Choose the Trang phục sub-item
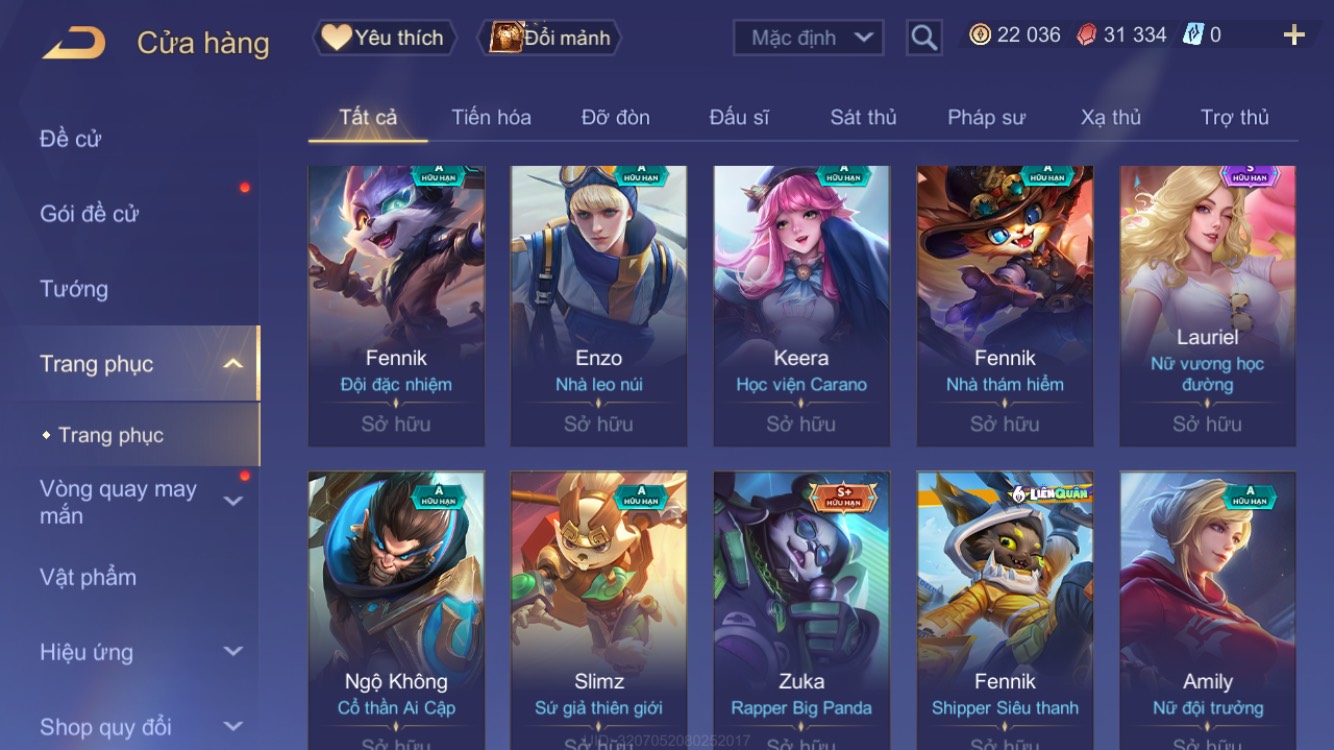This screenshot has height=750, width=1334. 110,435
